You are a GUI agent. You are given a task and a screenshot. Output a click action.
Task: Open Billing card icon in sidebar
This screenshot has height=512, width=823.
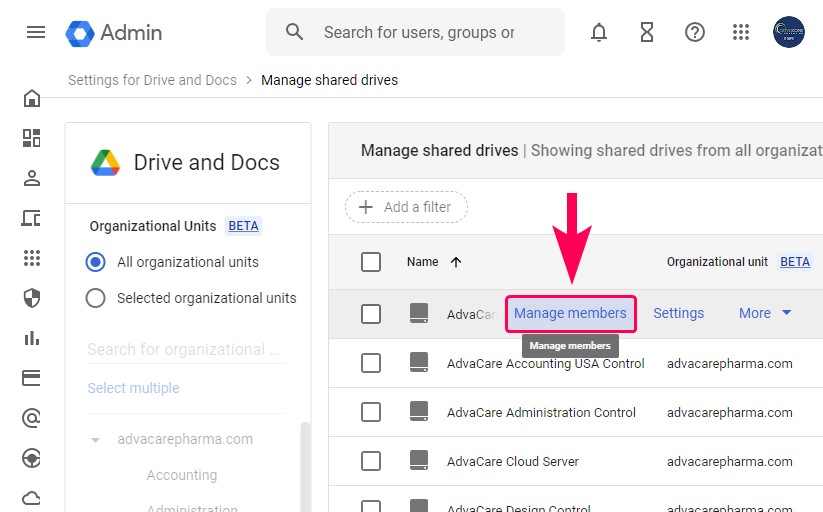(x=31, y=378)
